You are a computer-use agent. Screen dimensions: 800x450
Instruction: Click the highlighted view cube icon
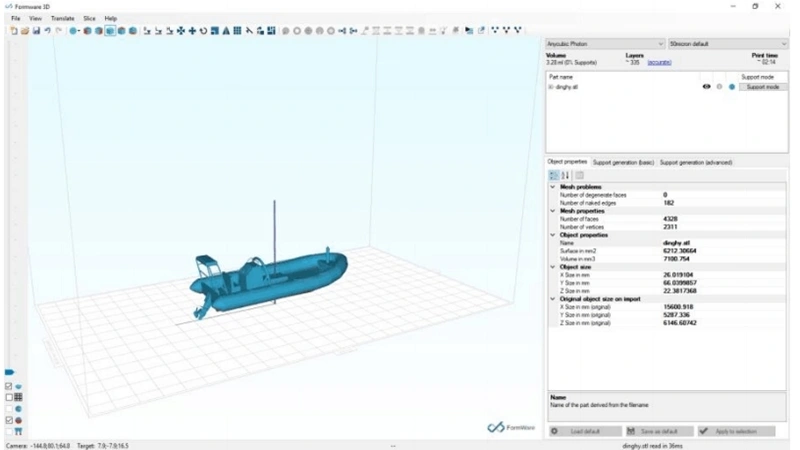point(110,31)
